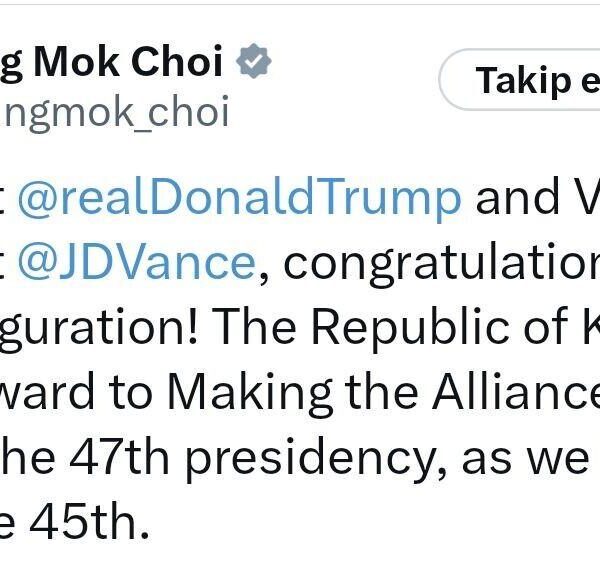Select the word Choi in the header name
Viewport: 600px width, 564px height.
pos(177,61)
